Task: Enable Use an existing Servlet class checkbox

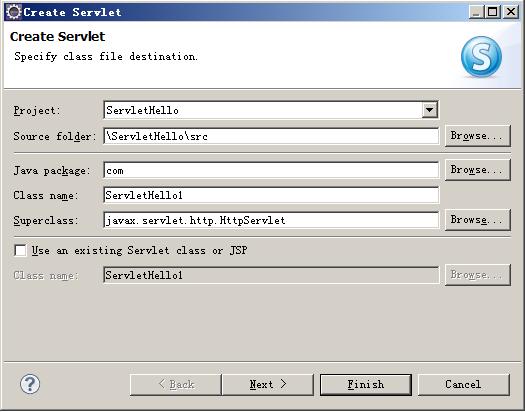Action: click(20, 250)
